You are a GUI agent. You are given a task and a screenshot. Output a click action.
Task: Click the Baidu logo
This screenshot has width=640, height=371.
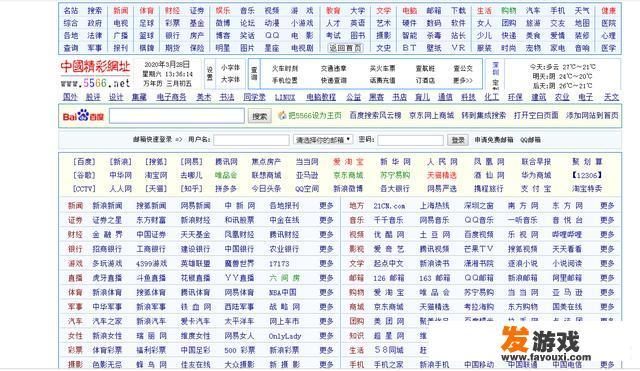83,116
